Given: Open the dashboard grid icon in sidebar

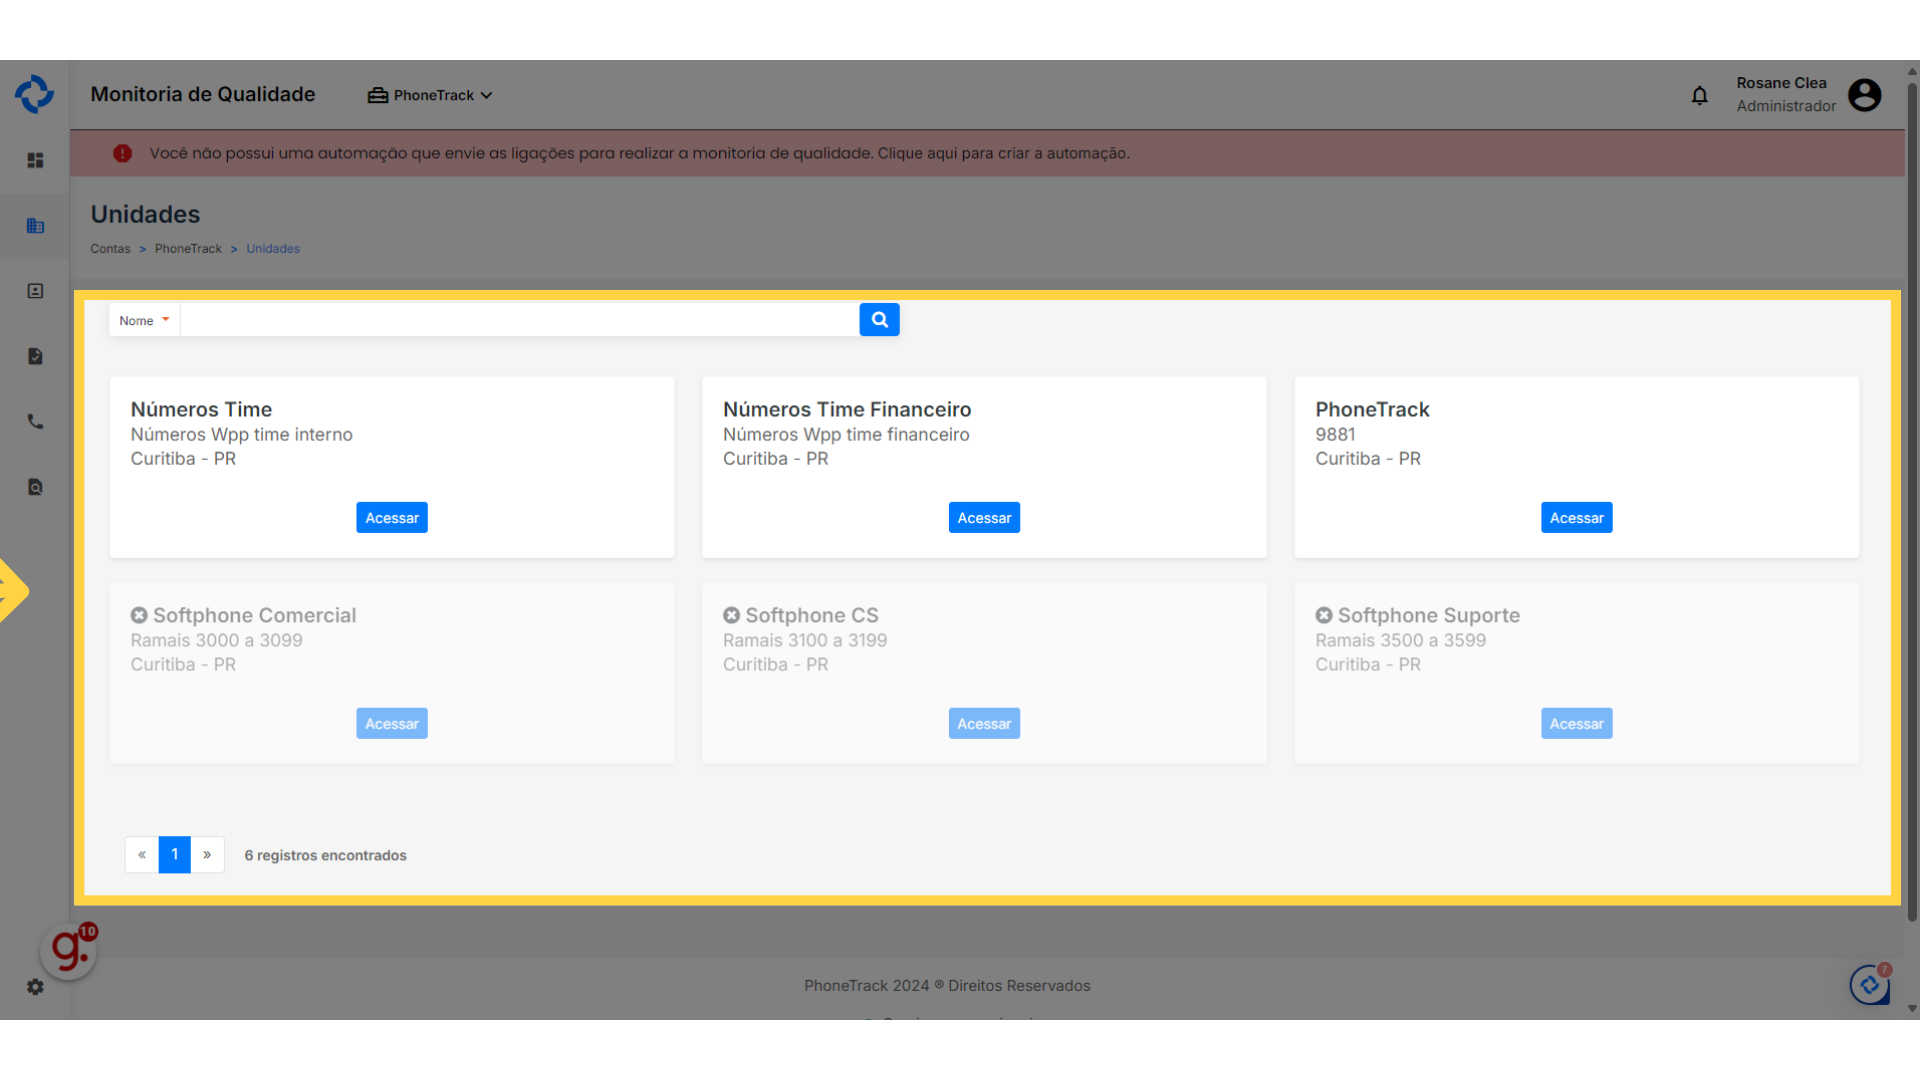Looking at the screenshot, I should click(35, 160).
